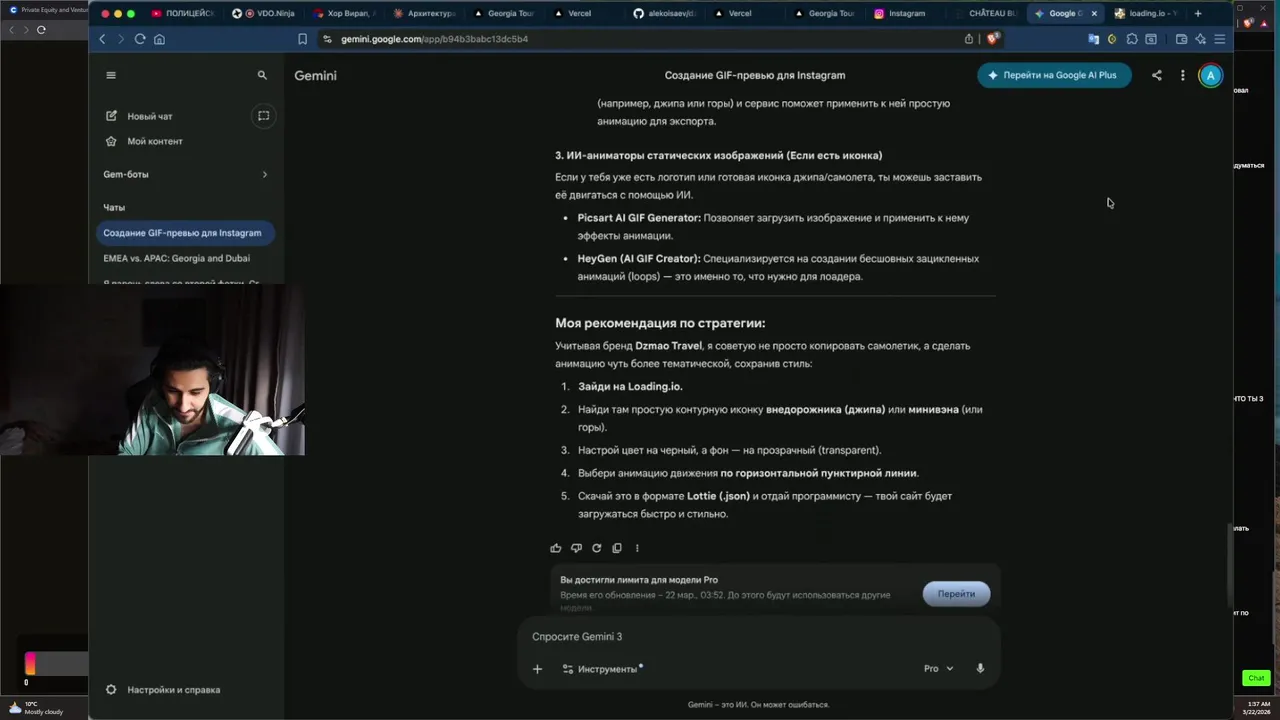
Task: Go forward with browser forward arrow
Action: click(121, 39)
